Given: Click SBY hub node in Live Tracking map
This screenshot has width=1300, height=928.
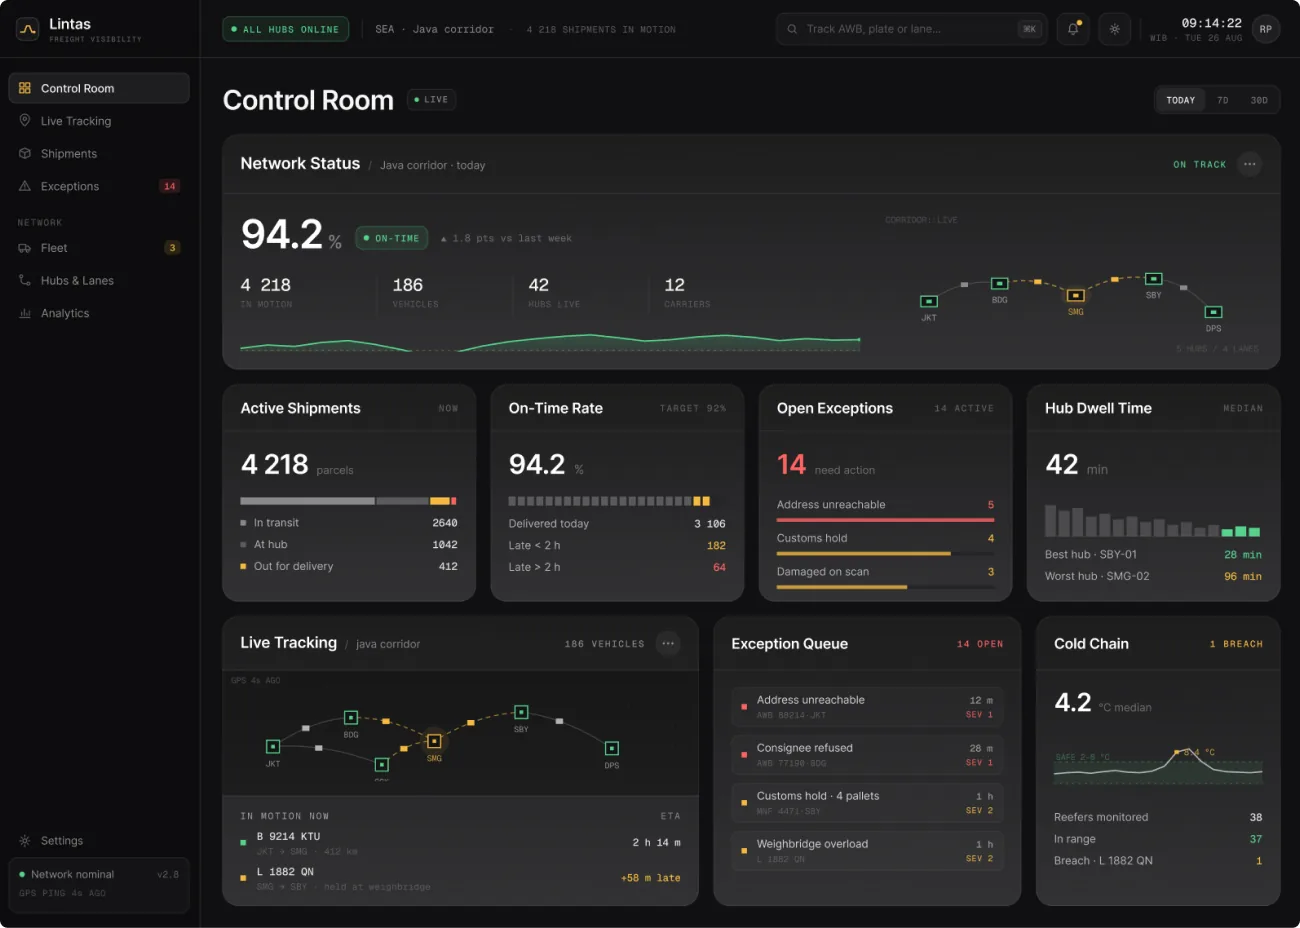Looking at the screenshot, I should point(521,712).
